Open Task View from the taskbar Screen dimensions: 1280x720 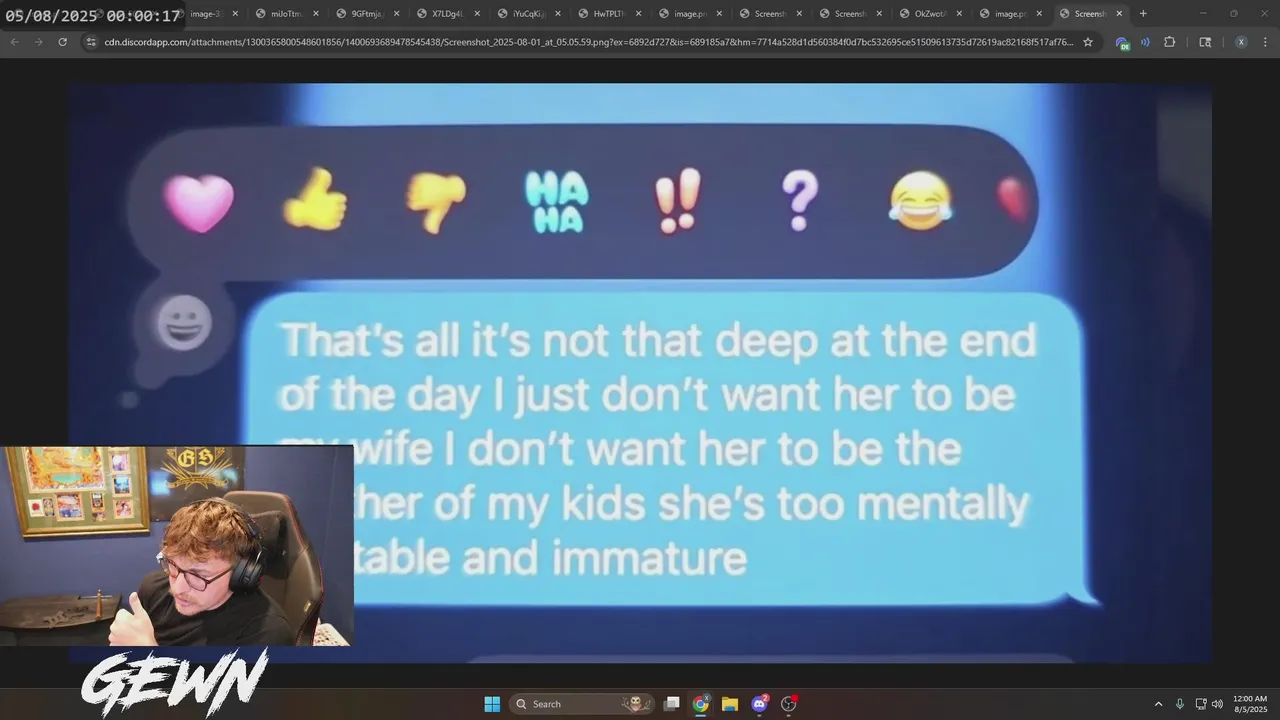(x=672, y=704)
